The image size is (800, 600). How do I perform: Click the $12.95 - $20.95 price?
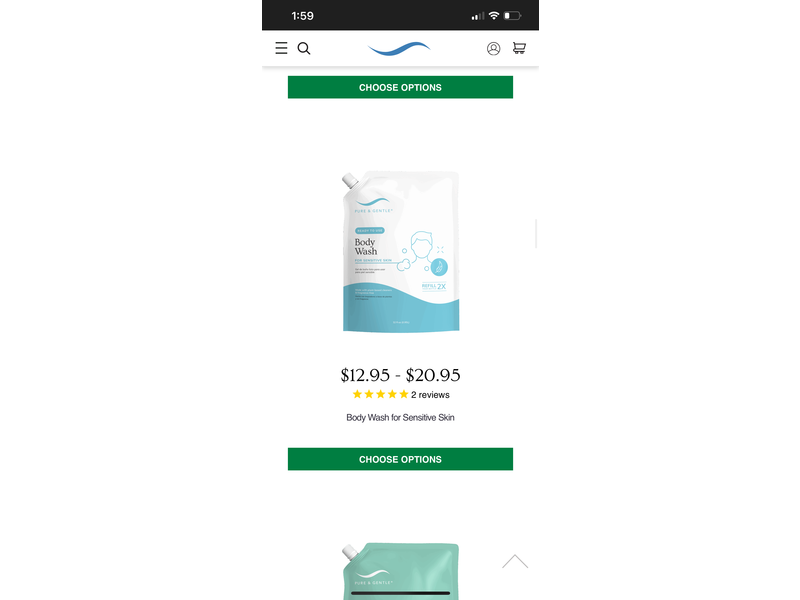click(400, 375)
